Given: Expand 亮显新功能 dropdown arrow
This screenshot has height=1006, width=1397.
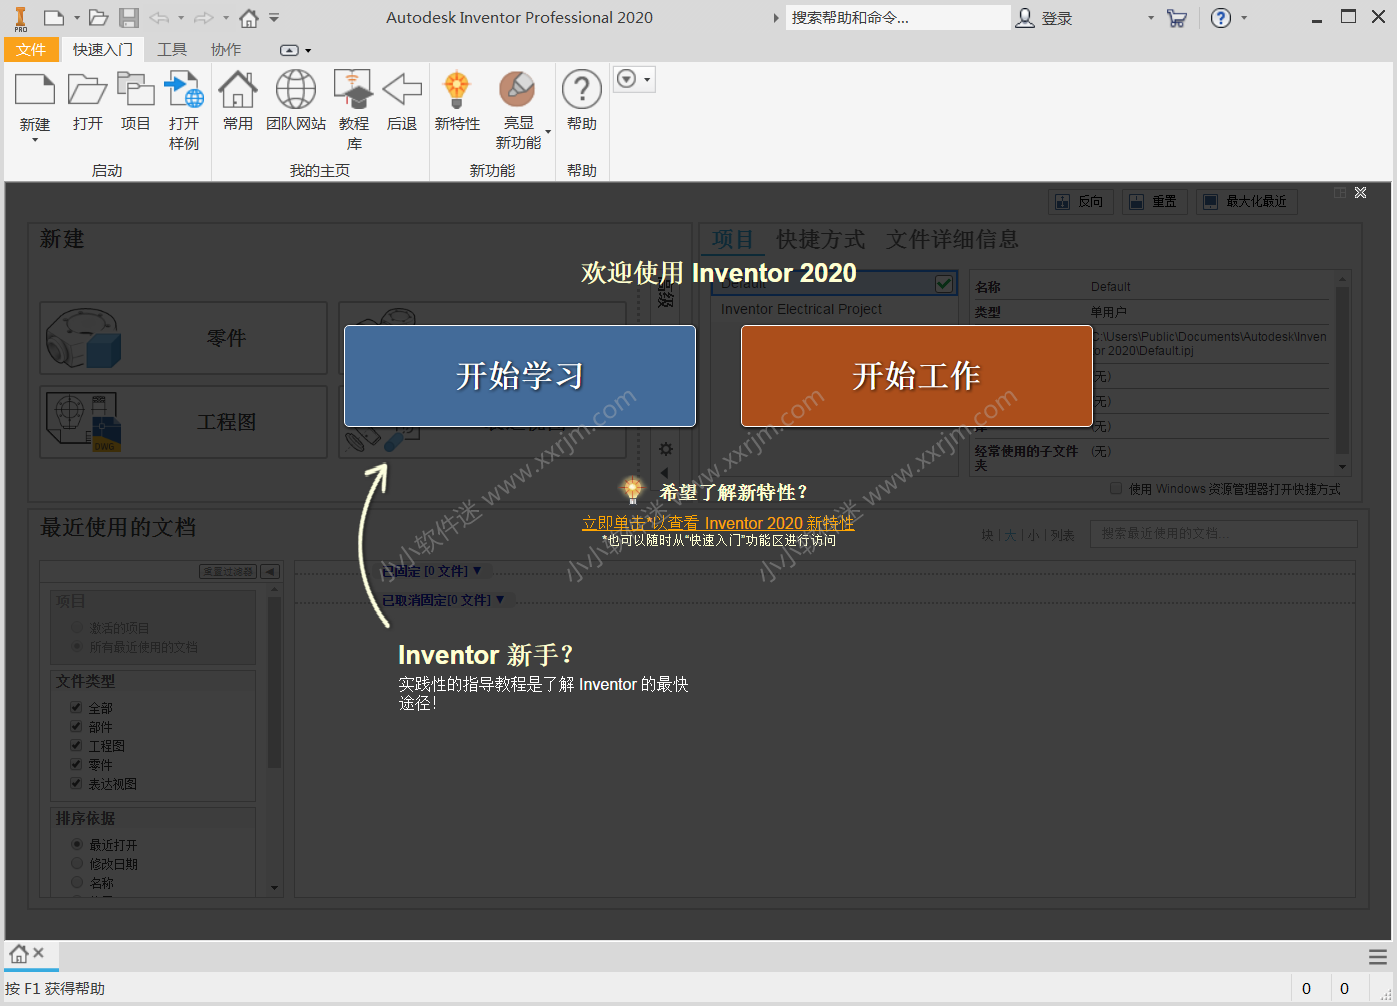Looking at the screenshot, I should [548, 133].
